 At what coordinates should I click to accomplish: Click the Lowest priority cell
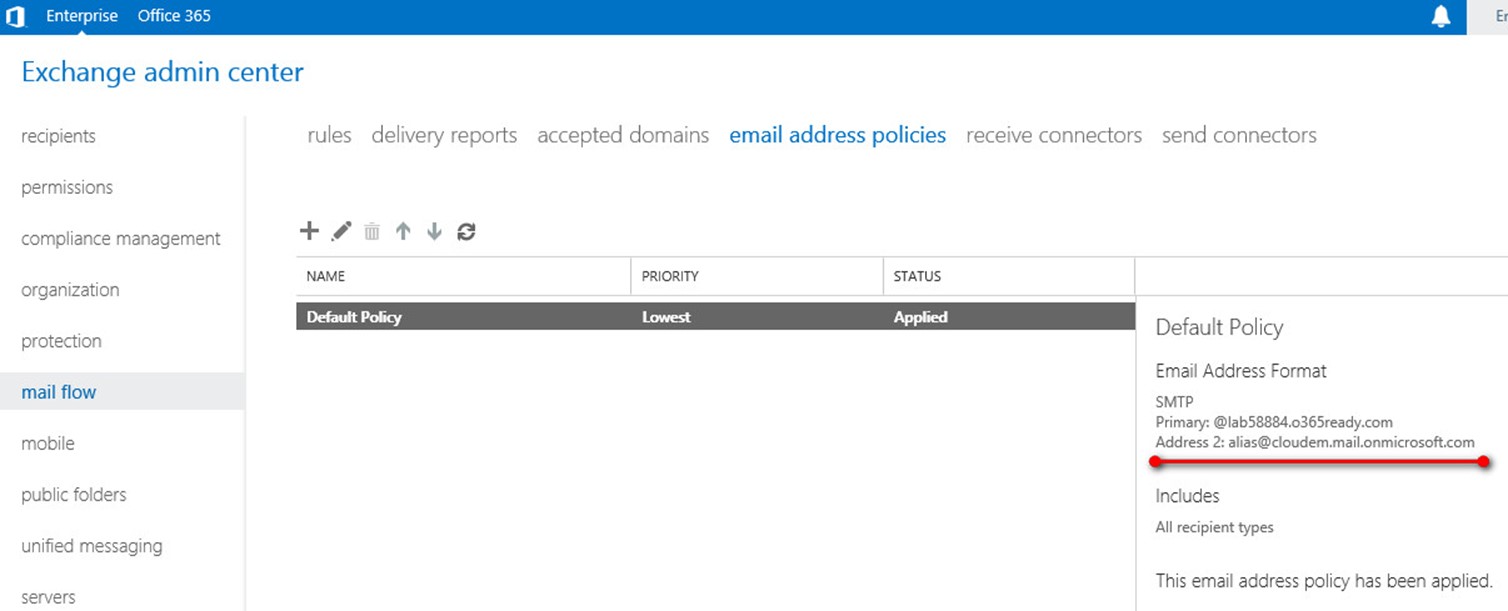click(666, 317)
